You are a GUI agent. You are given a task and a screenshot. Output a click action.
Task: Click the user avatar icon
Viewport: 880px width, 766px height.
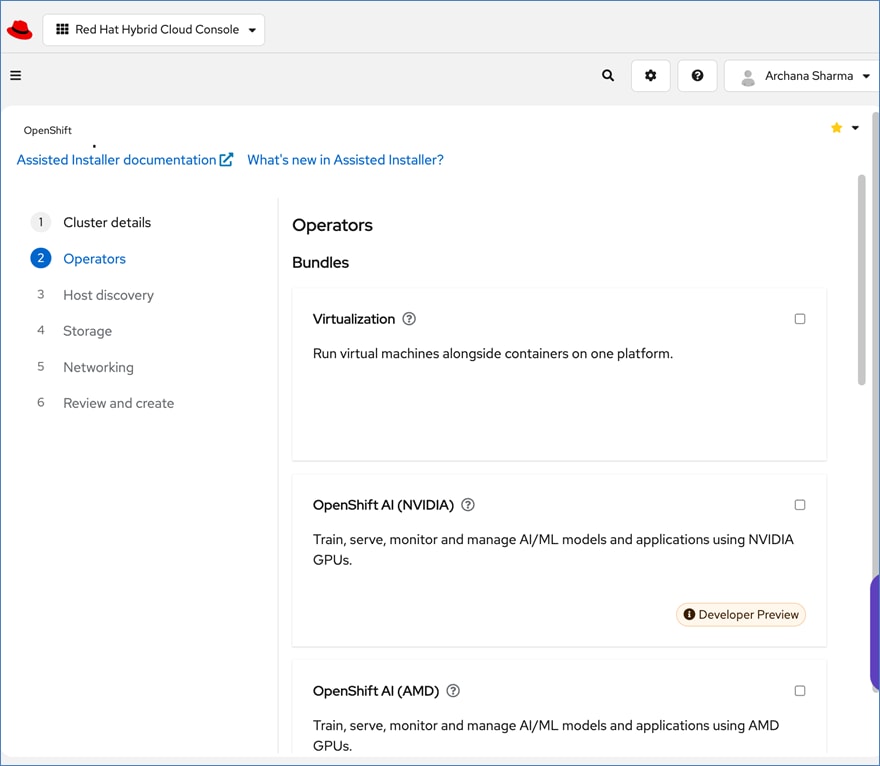[x=748, y=76]
